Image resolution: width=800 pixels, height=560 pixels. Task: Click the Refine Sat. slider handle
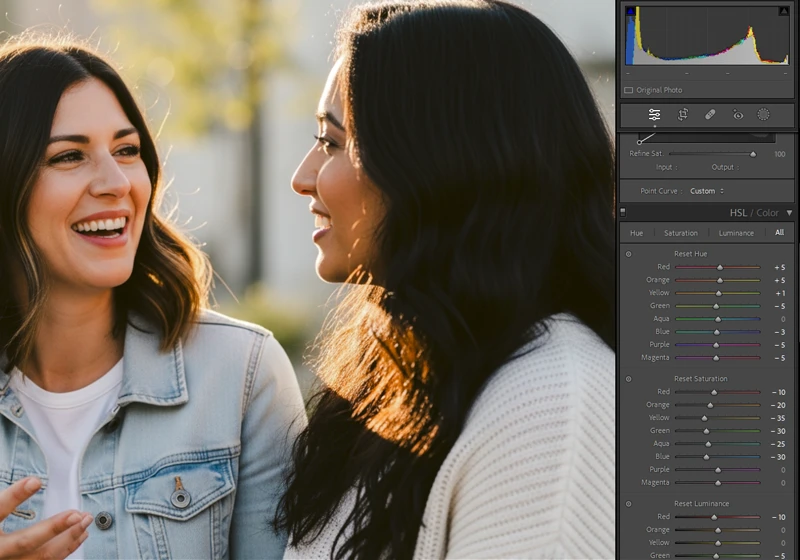coord(753,154)
